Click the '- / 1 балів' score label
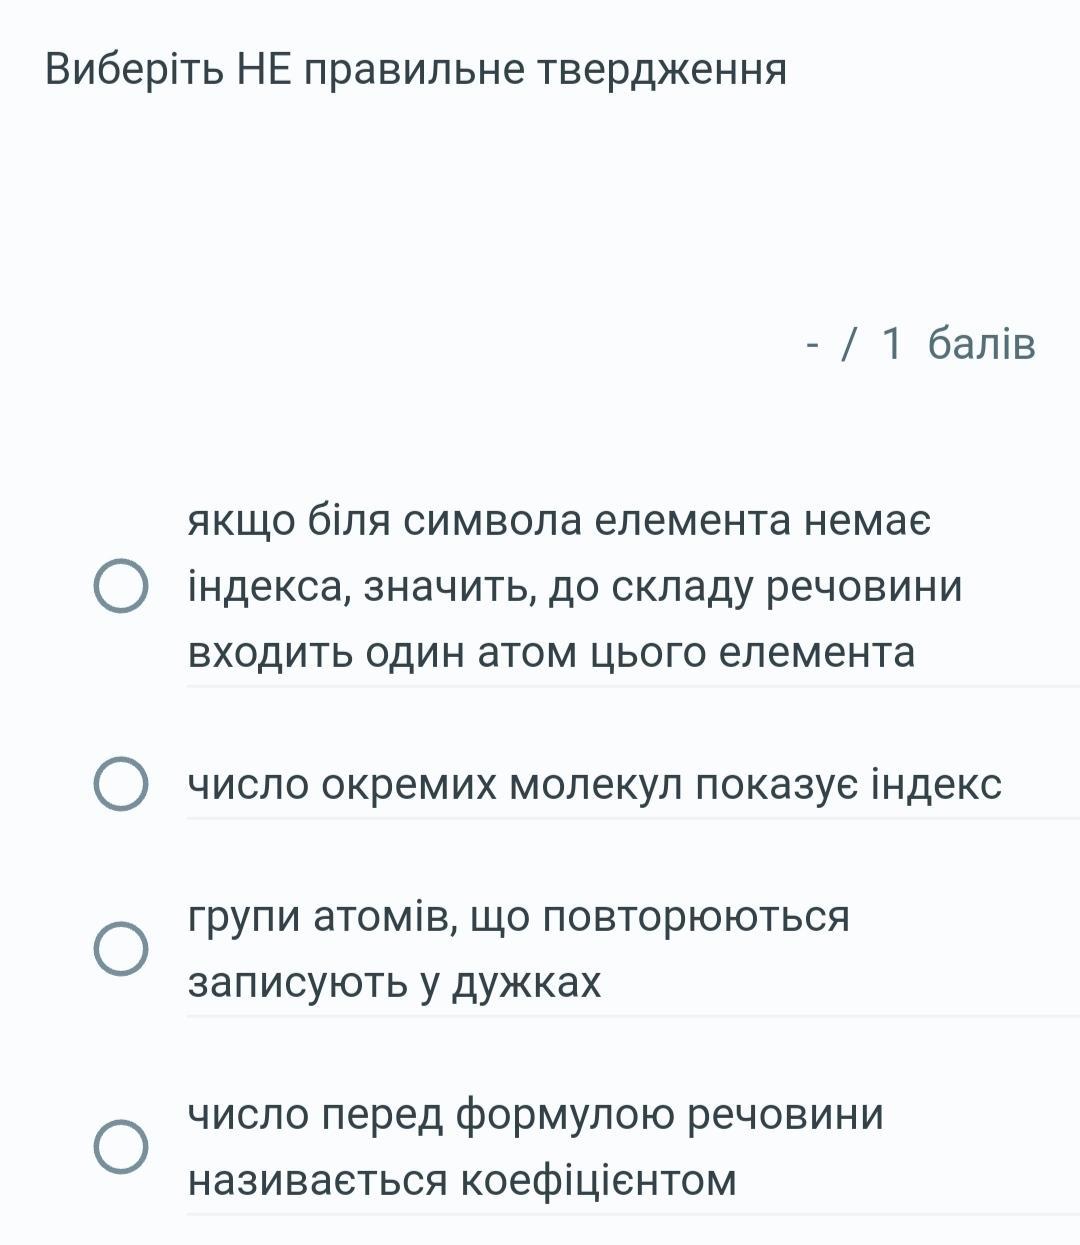The image size is (1080, 1245). [x=920, y=344]
